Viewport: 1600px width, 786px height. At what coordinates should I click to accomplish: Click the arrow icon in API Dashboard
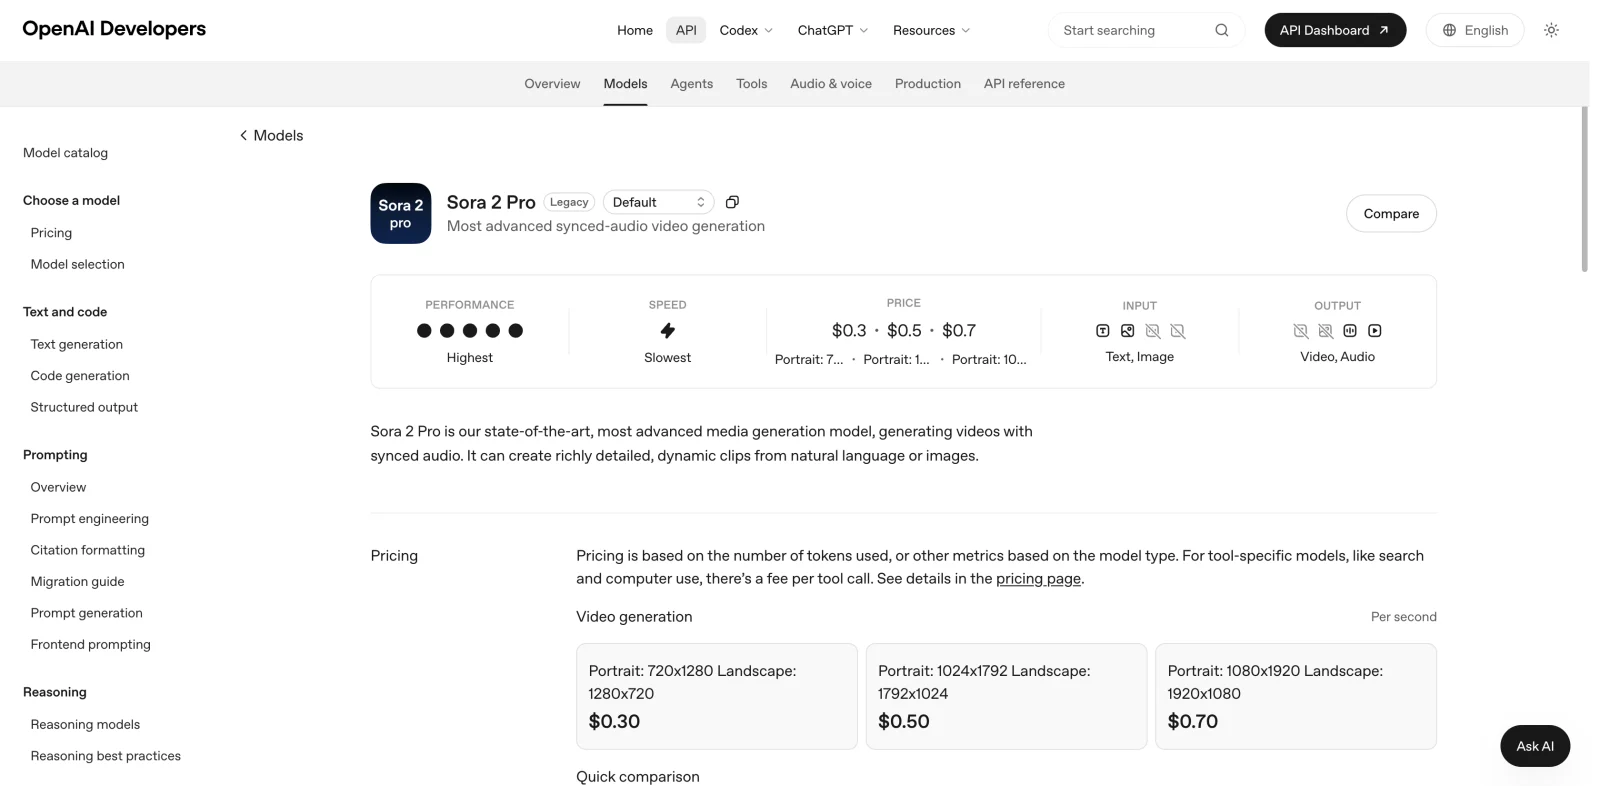(1384, 30)
